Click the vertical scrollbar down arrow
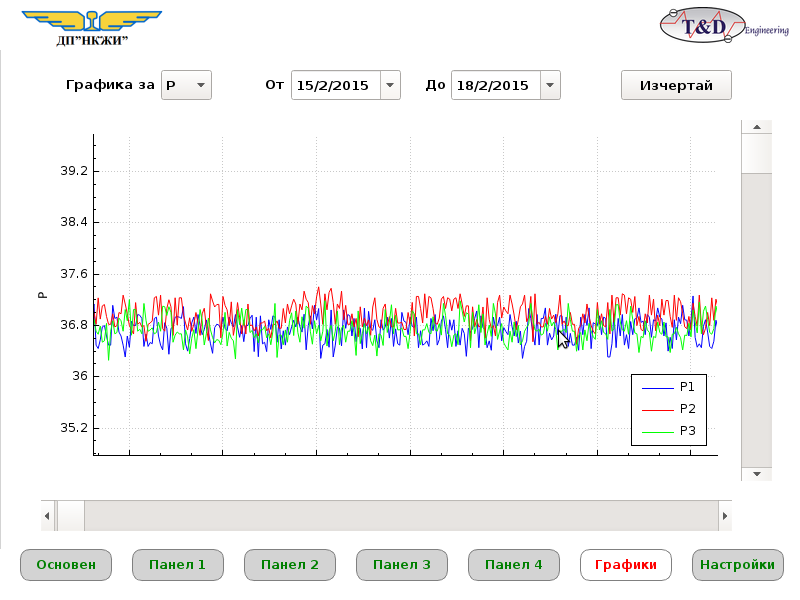The width and height of the screenshot is (800, 600). pyautogui.click(x=756, y=473)
